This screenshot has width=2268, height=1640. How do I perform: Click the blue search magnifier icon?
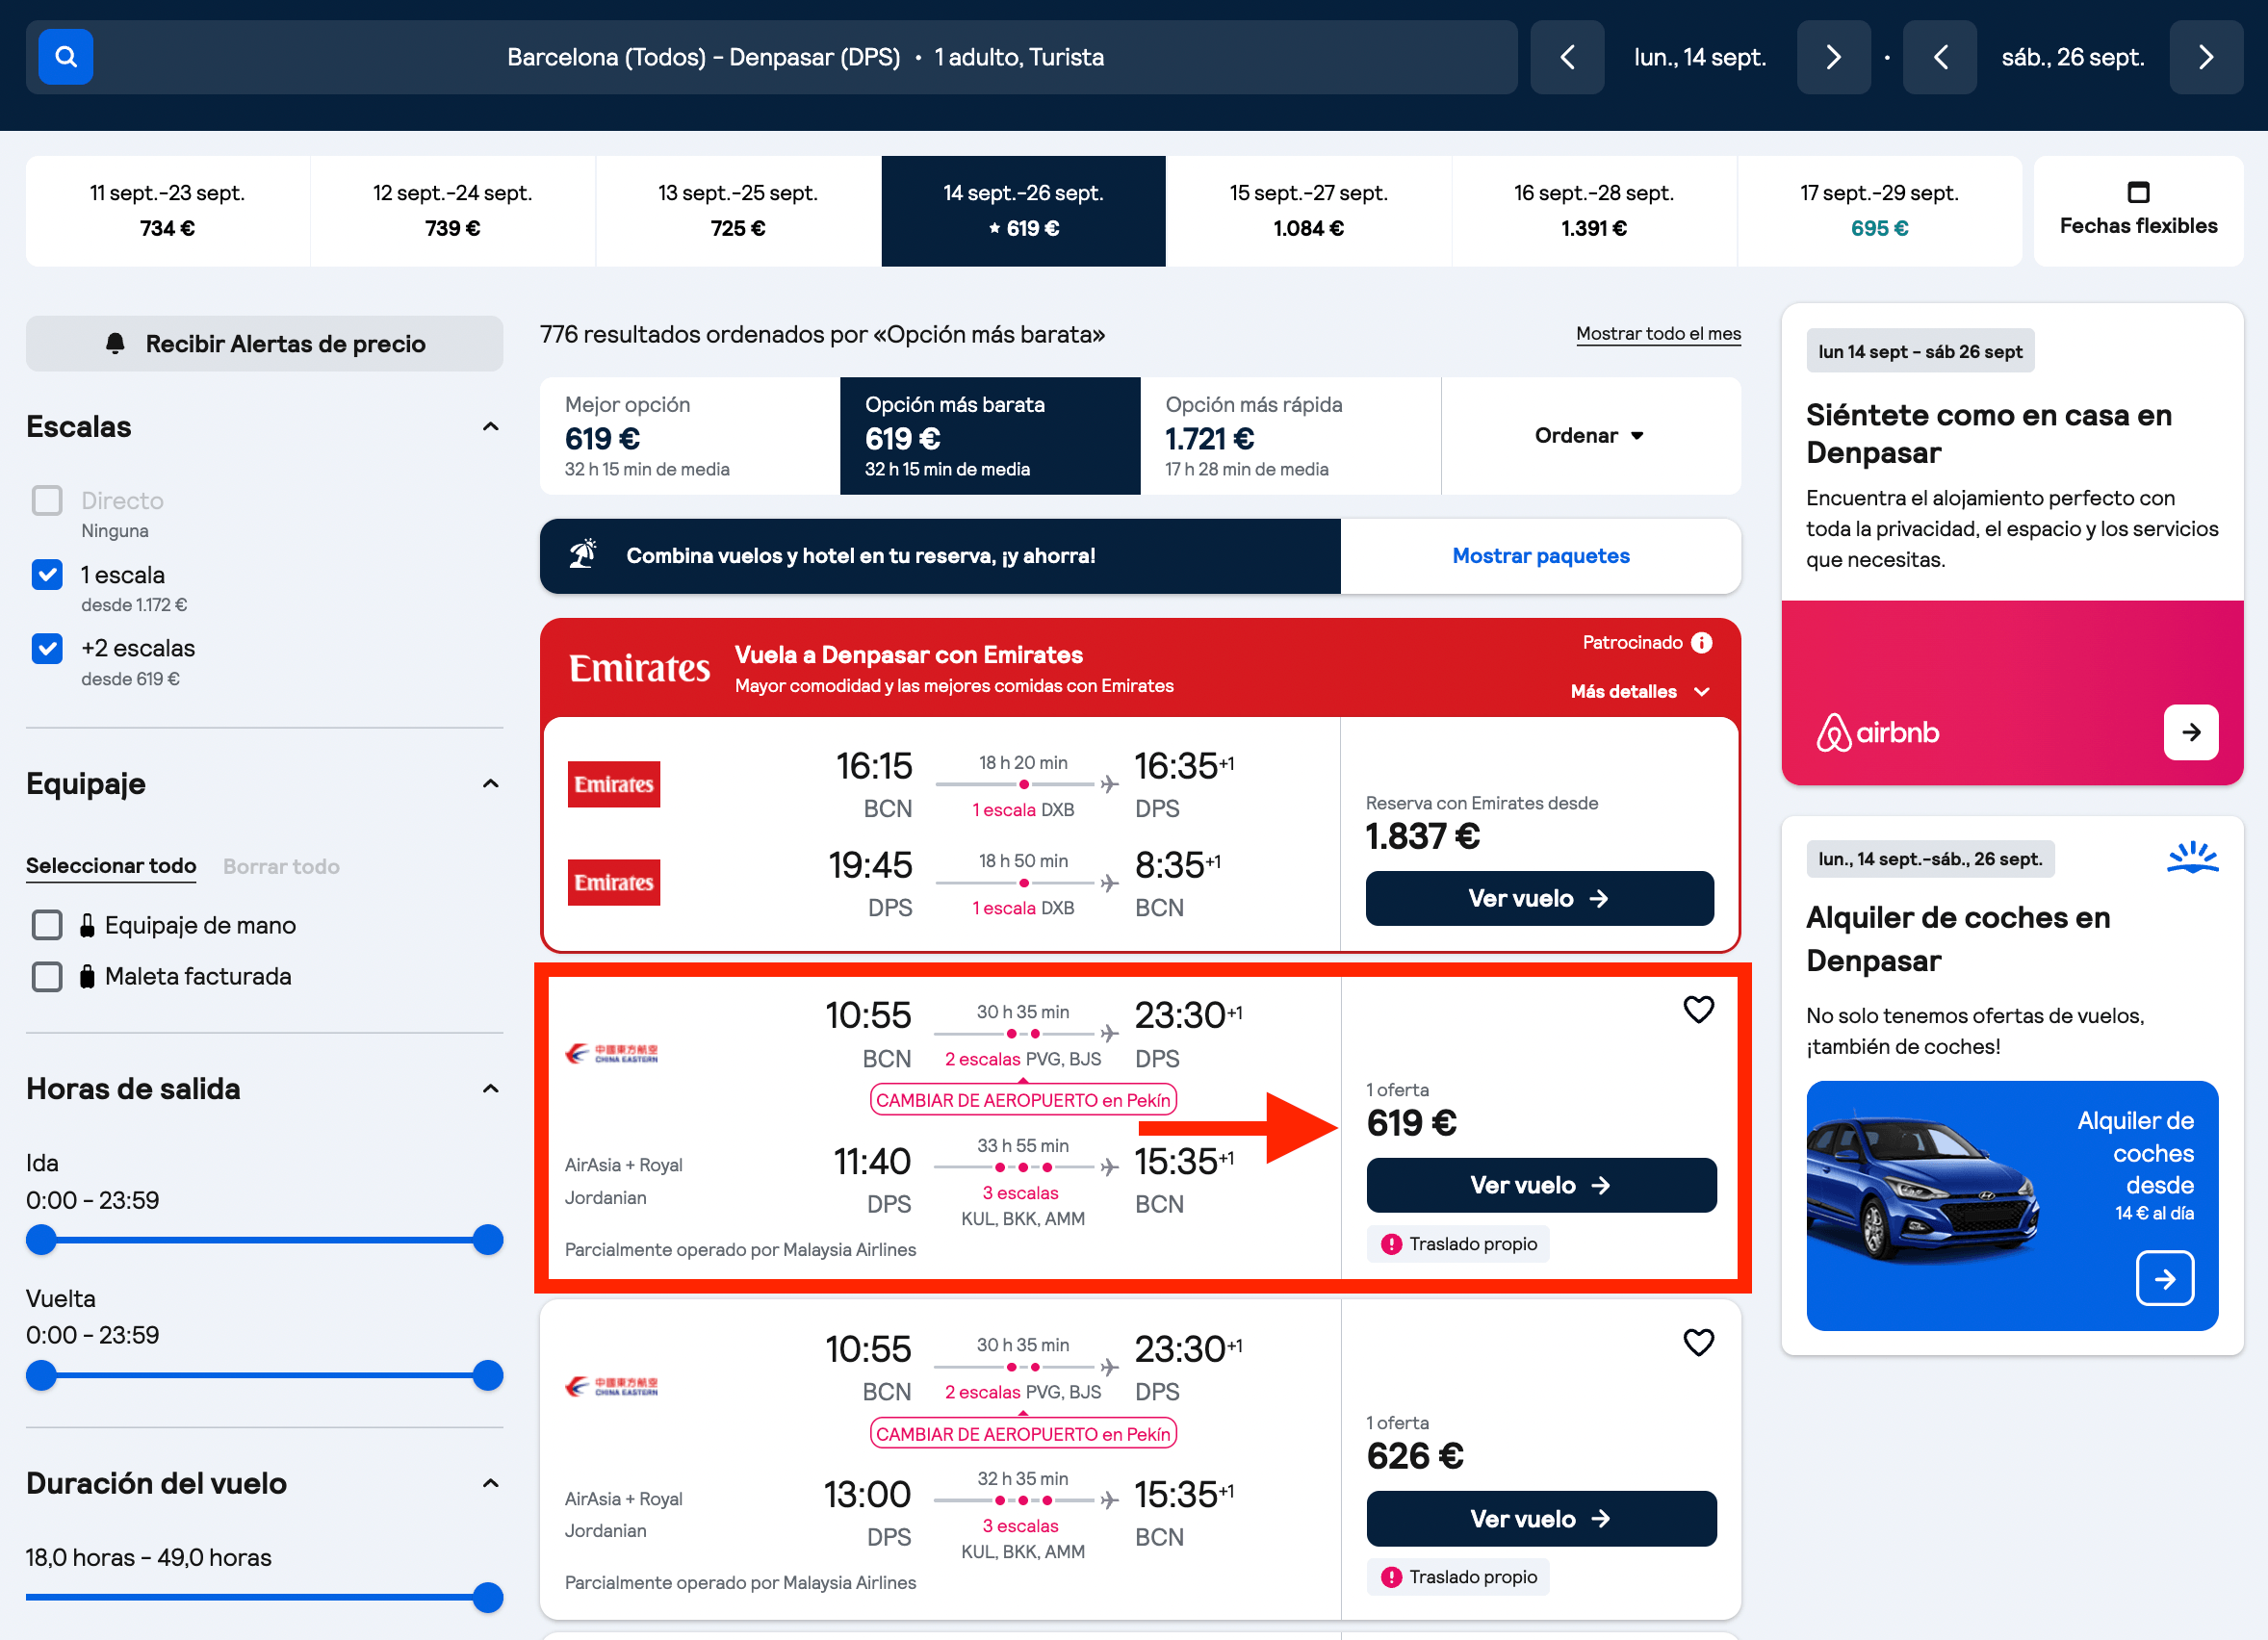[x=65, y=57]
